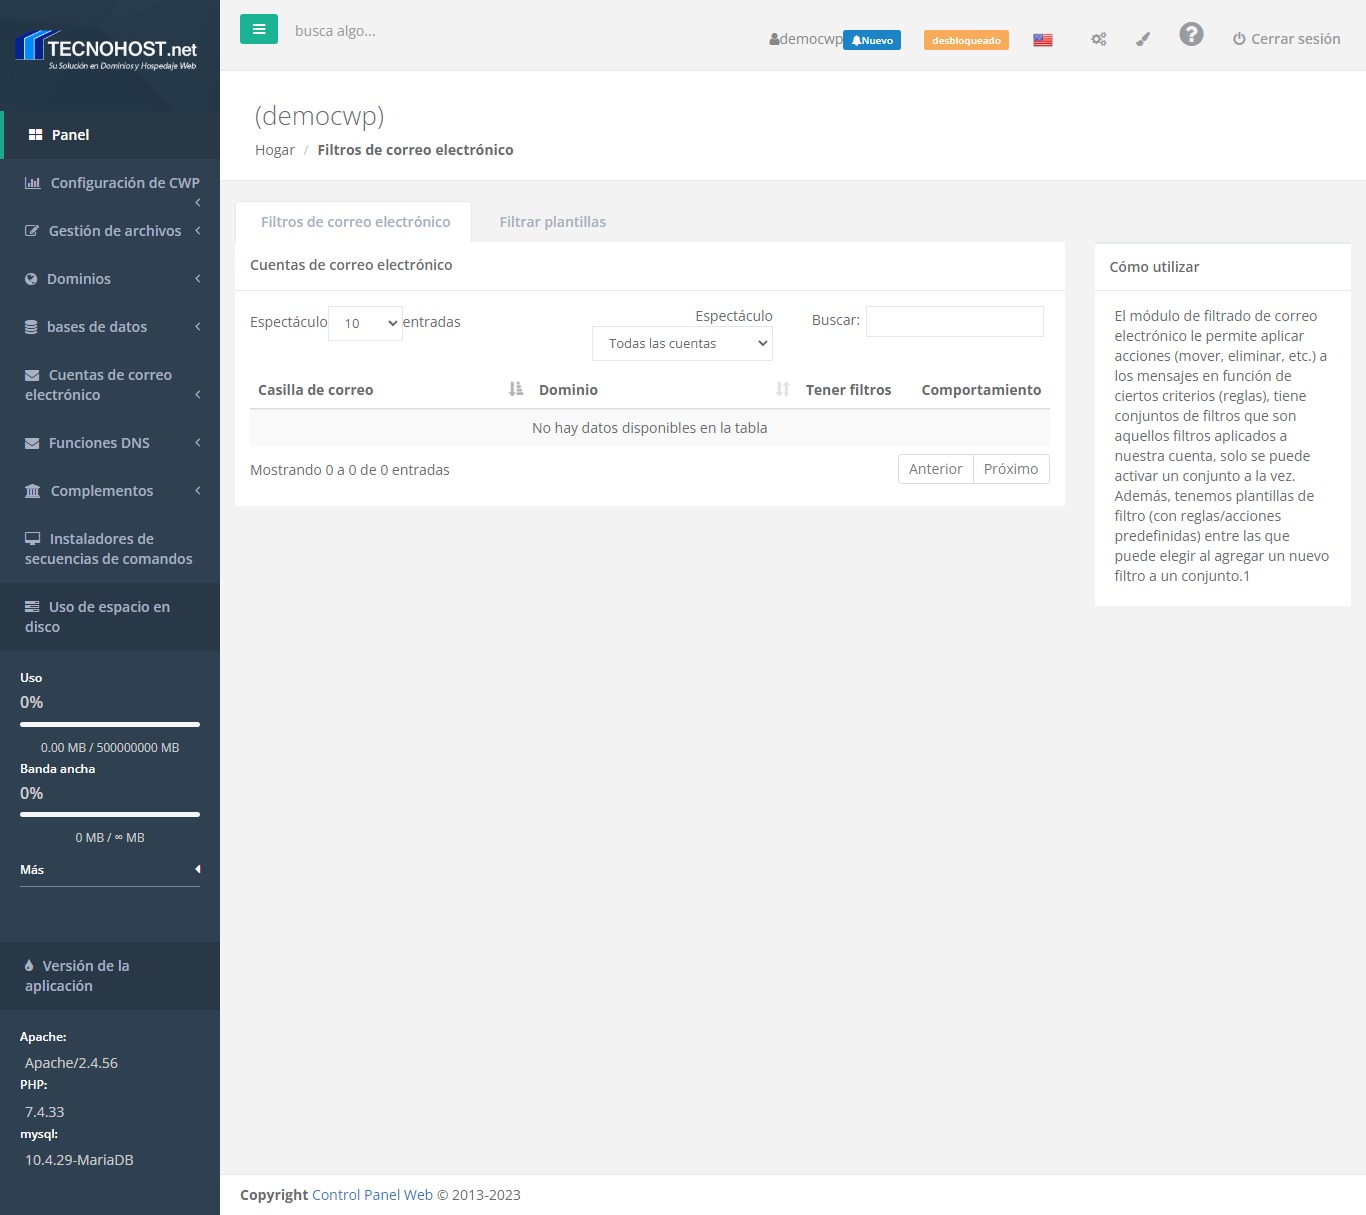Open the settings gears icon
Image resolution: width=1366 pixels, height=1215 pixels.
[x=1098, y=40]
